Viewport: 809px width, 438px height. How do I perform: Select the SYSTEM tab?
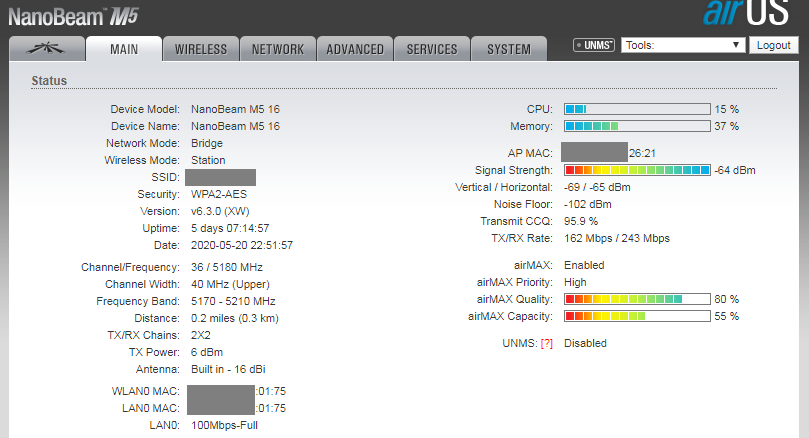509,49
